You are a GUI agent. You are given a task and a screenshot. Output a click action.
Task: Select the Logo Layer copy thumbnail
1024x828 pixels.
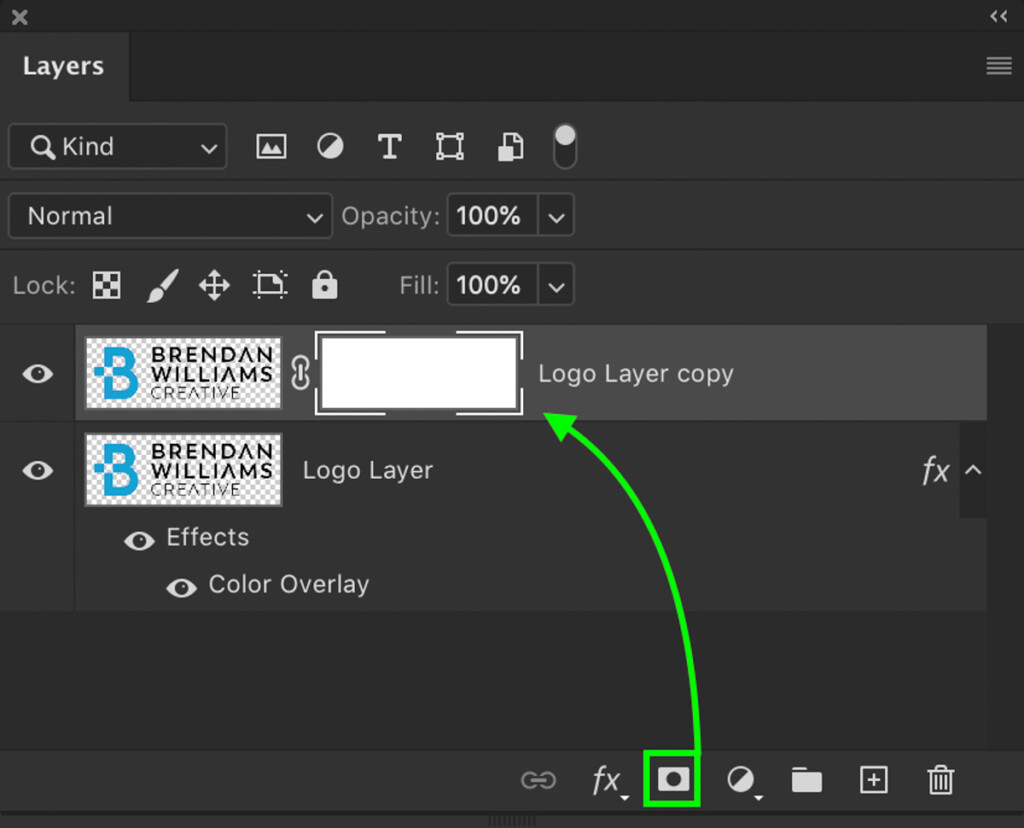coord(184,373)
